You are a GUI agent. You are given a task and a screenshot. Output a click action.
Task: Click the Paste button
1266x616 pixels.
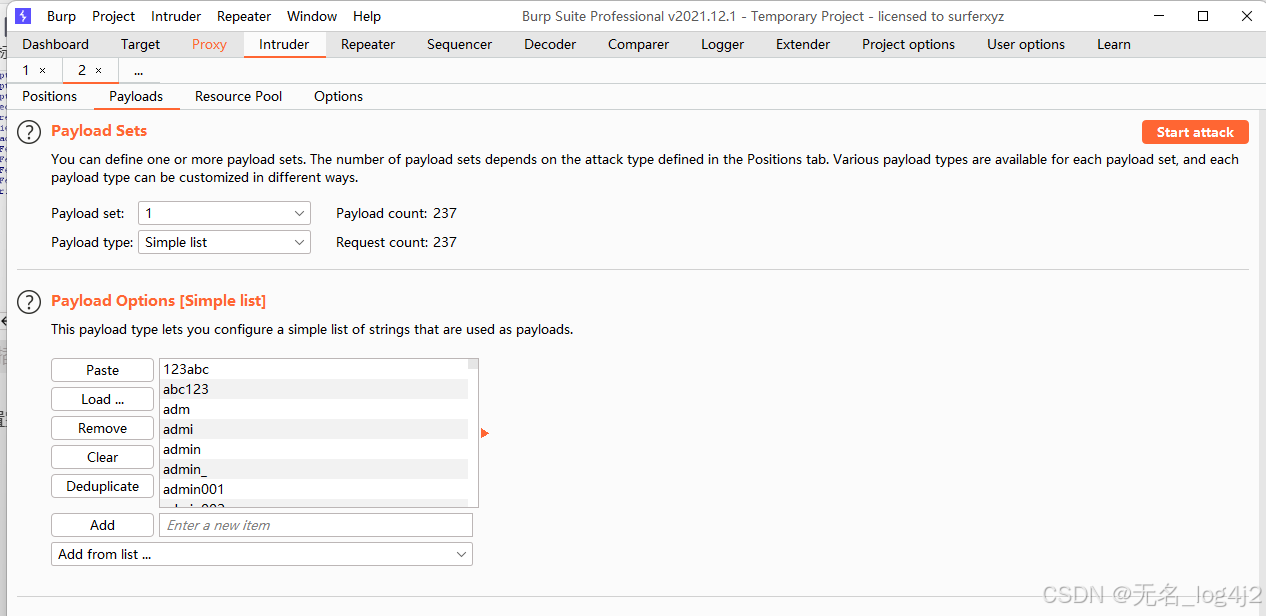pyautogui.click(x=102, y=370)
